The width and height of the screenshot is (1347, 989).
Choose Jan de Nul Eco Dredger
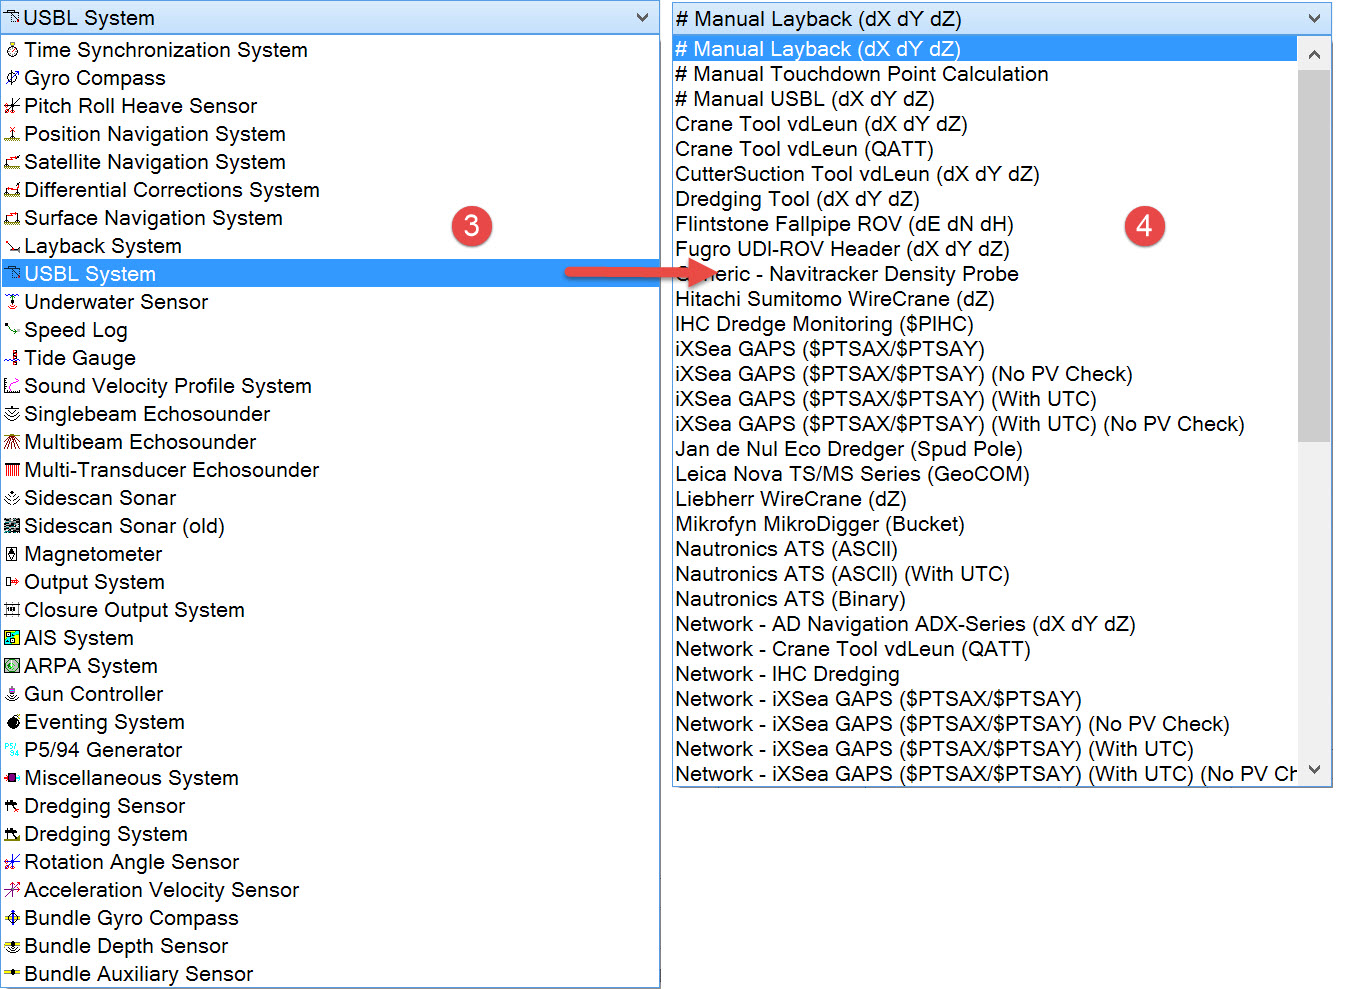985,449
